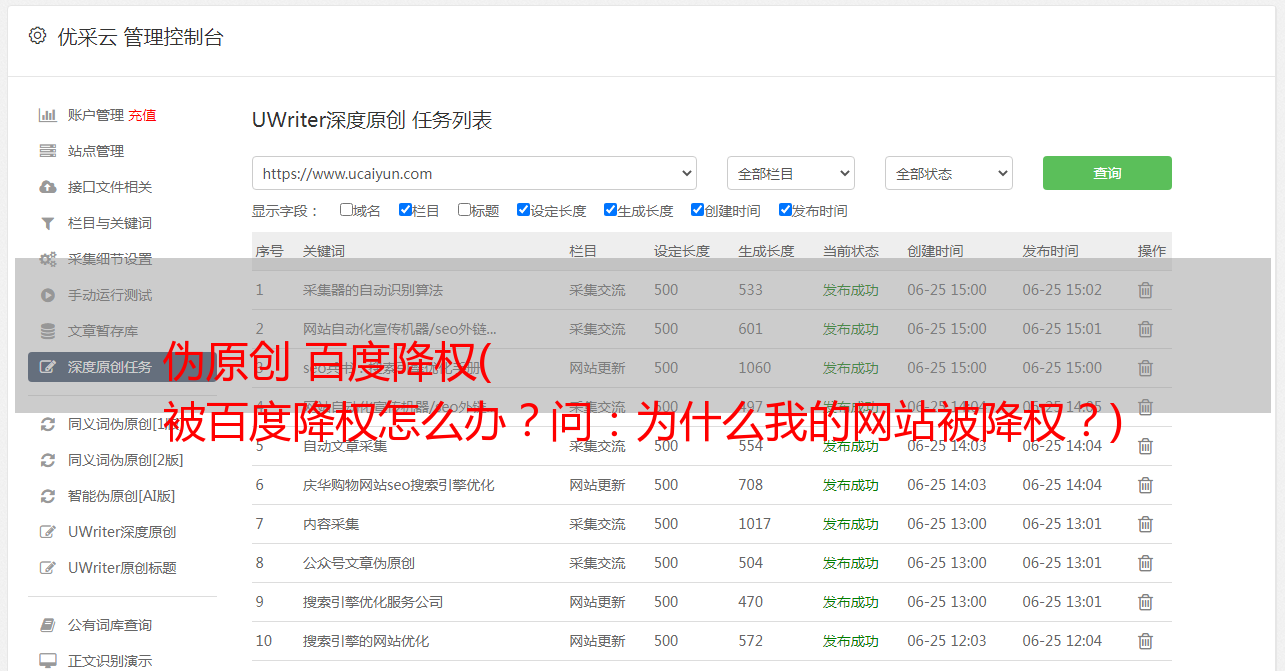Click the edit icon for UWriter深度原创
Viewport: 1285px width, 671px height.
pos(47,532)
